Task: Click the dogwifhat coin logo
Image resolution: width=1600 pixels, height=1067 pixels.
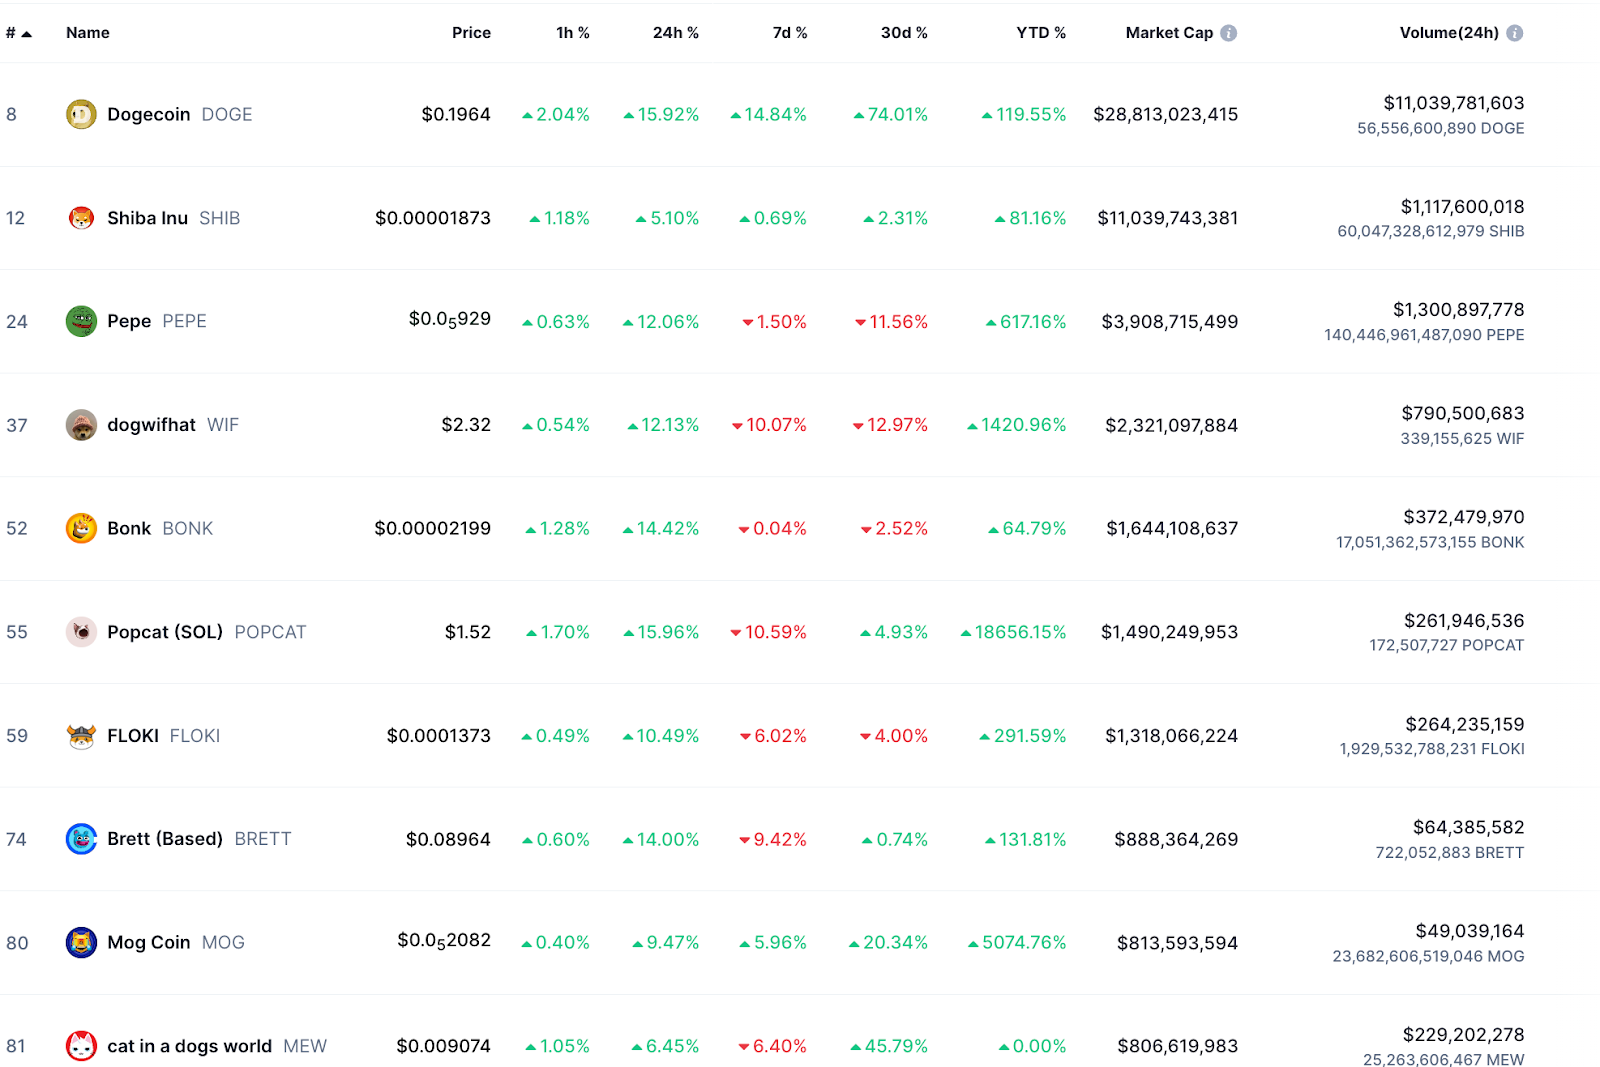Action: tap(81, 425)
